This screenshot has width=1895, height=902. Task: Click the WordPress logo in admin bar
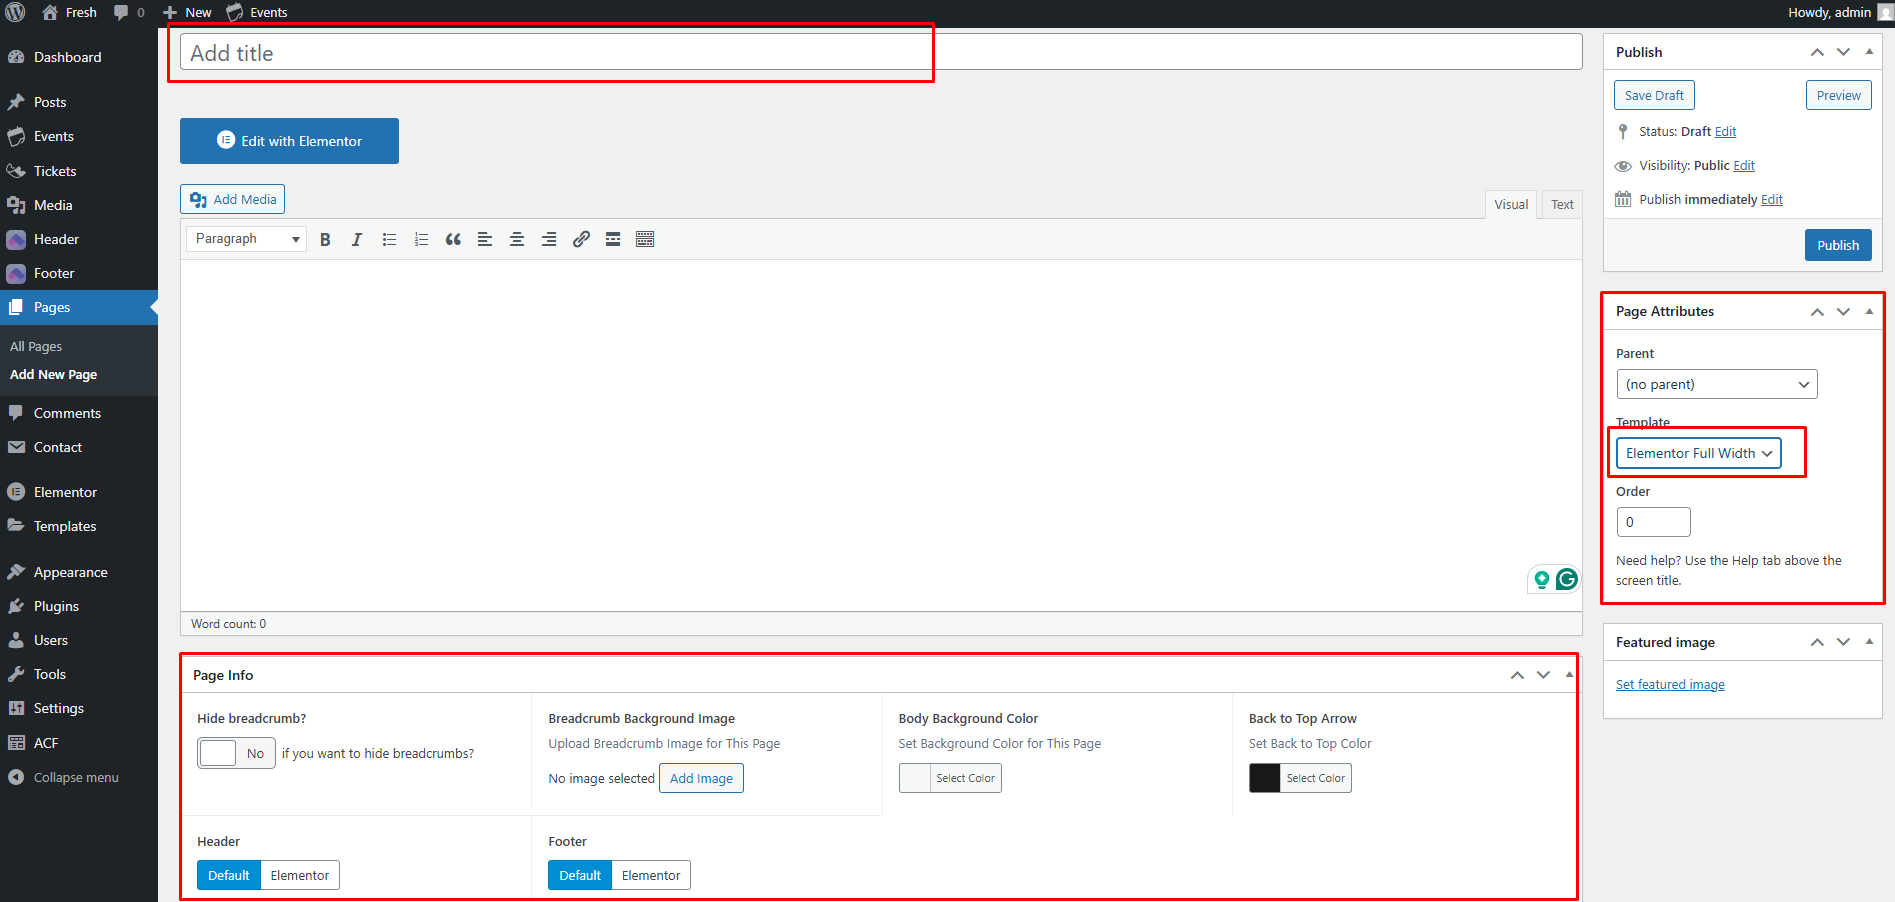click(x=15, y=12)
